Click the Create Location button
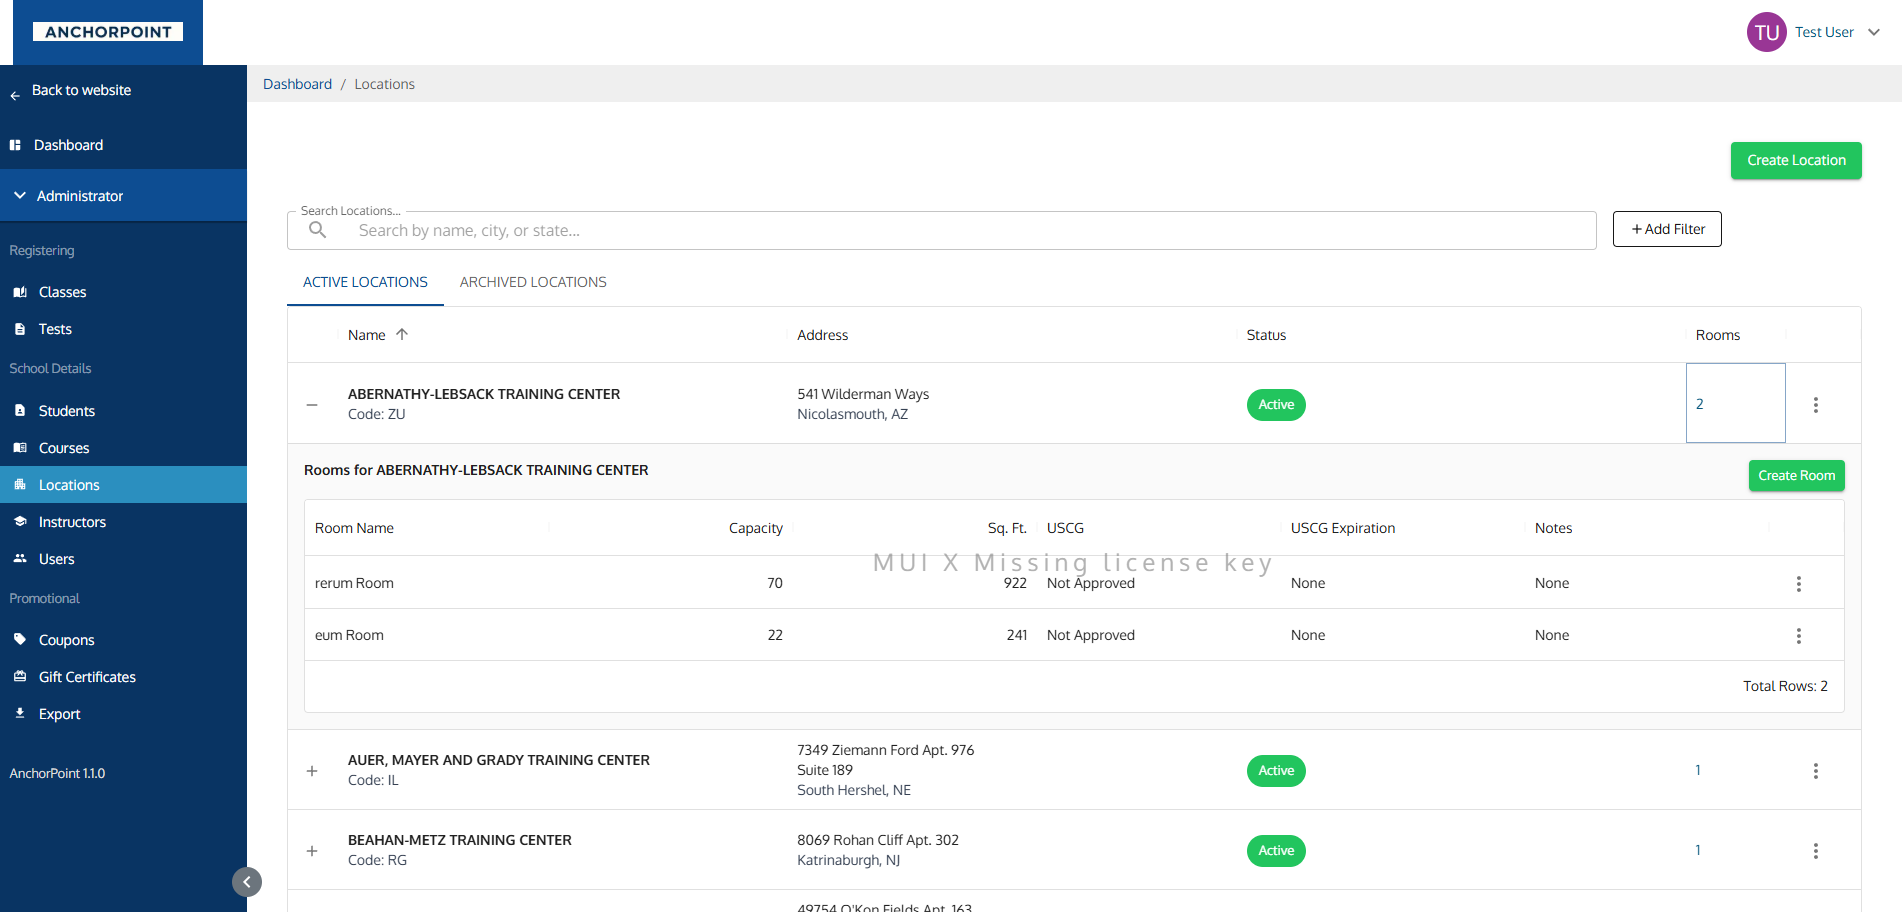This screenshot has height=912, width=1902. tap(1795, 161)
